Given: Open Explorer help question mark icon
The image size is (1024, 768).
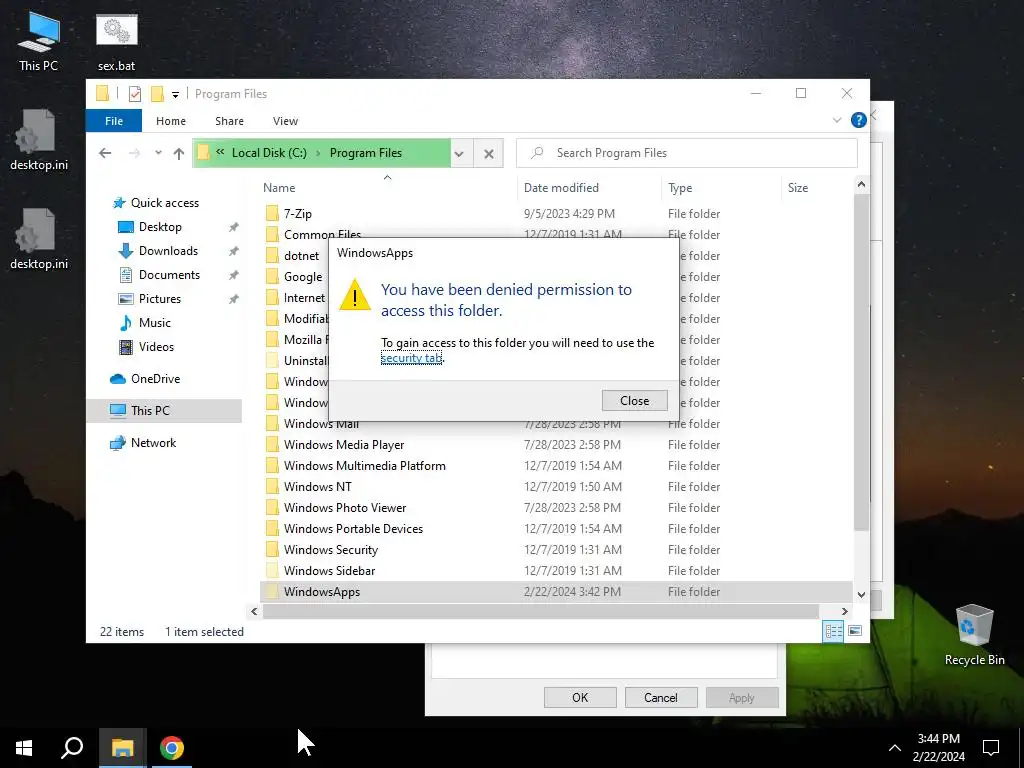Looking at the screenshot, I should click(858, 120).
